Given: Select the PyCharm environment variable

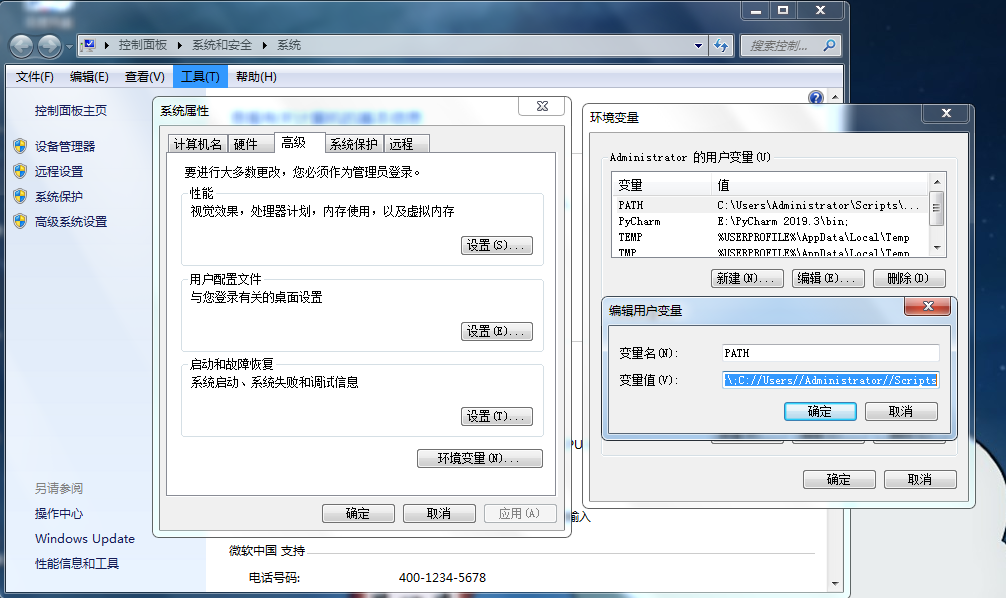Looking at the screenshot, I should pyautogui.click(x=700, y=220).
